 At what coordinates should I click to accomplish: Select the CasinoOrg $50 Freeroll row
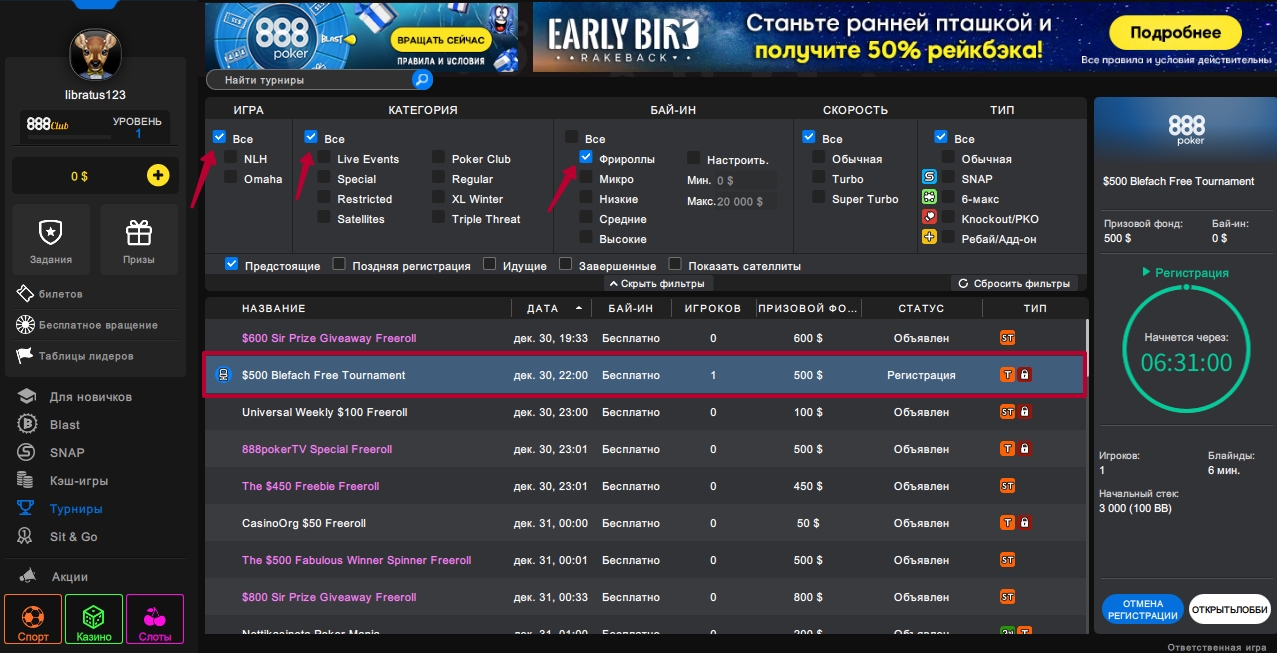coord(645,523)
